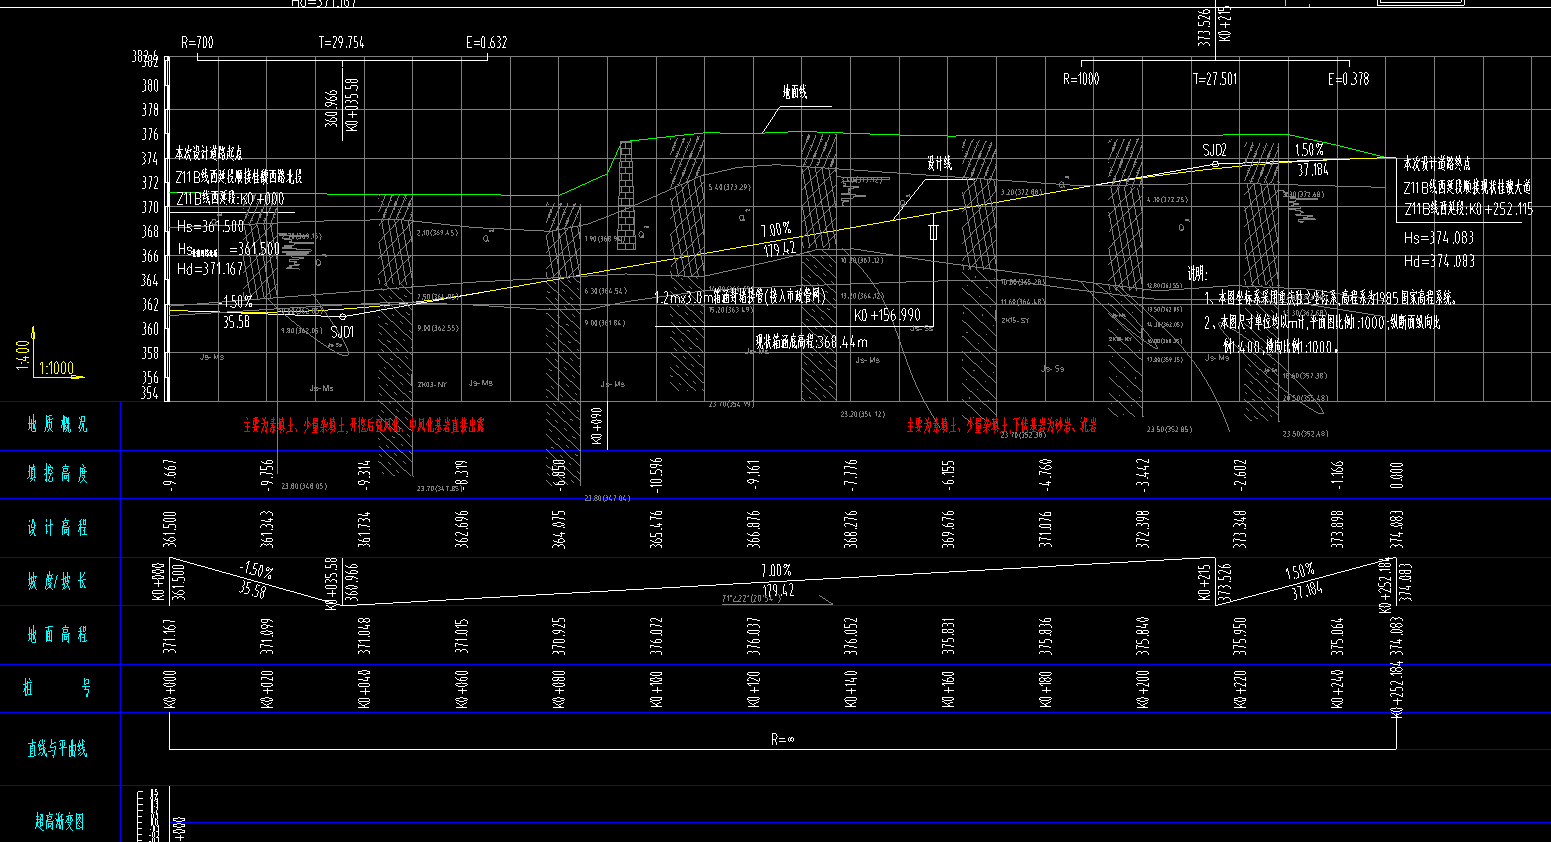
Task: Click the Hd=371.167 start elevation text
Action: click(x=210, y=269)
